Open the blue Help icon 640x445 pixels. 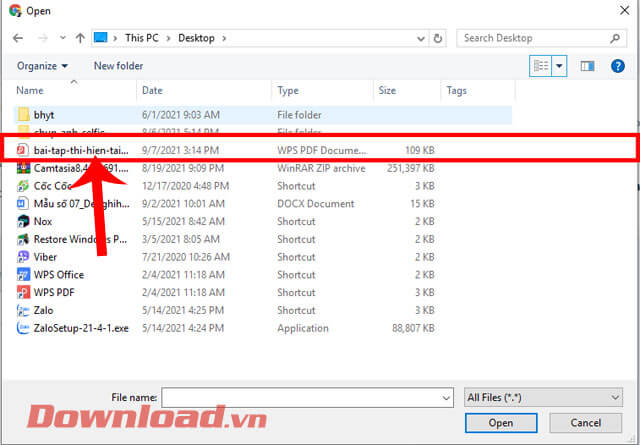tap(618, 66)
